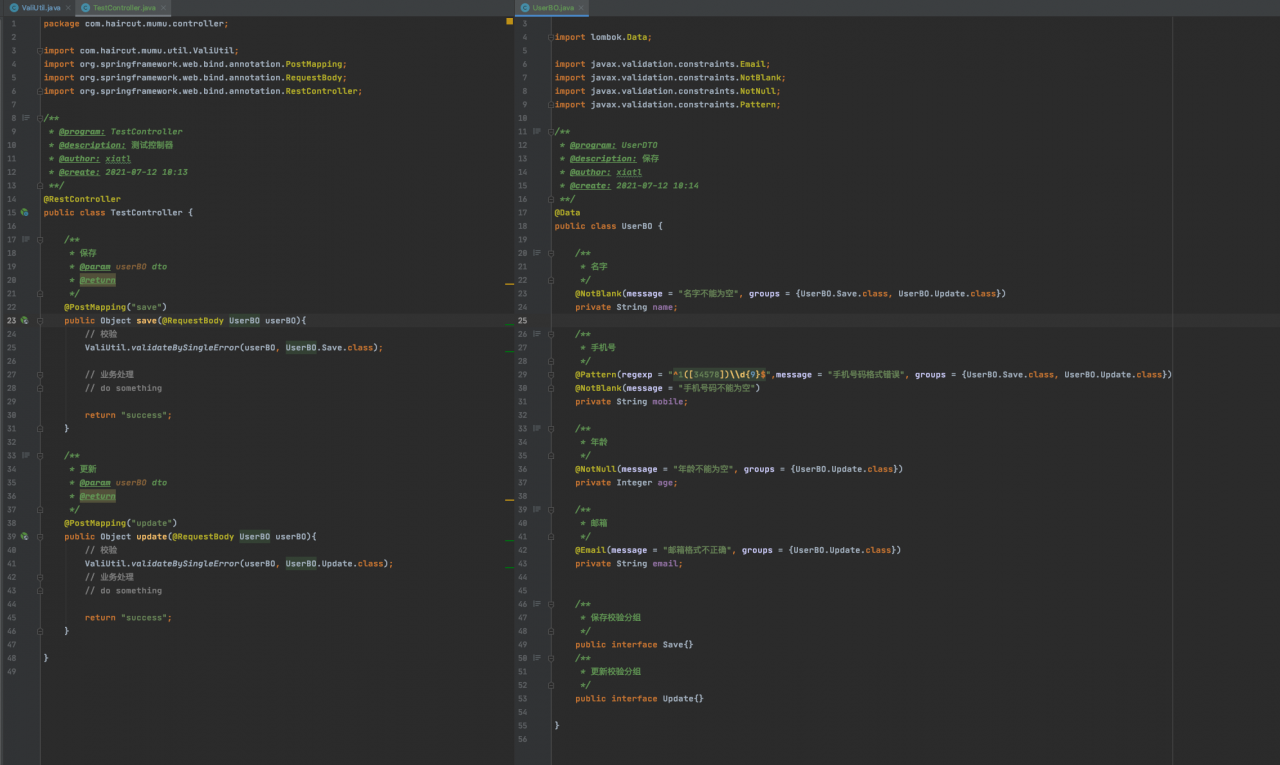Viewport: 1280px width, 765px height.
Task: Toggle rendered view of the 手机号 field Javadoc
Action: pos(537,334)
